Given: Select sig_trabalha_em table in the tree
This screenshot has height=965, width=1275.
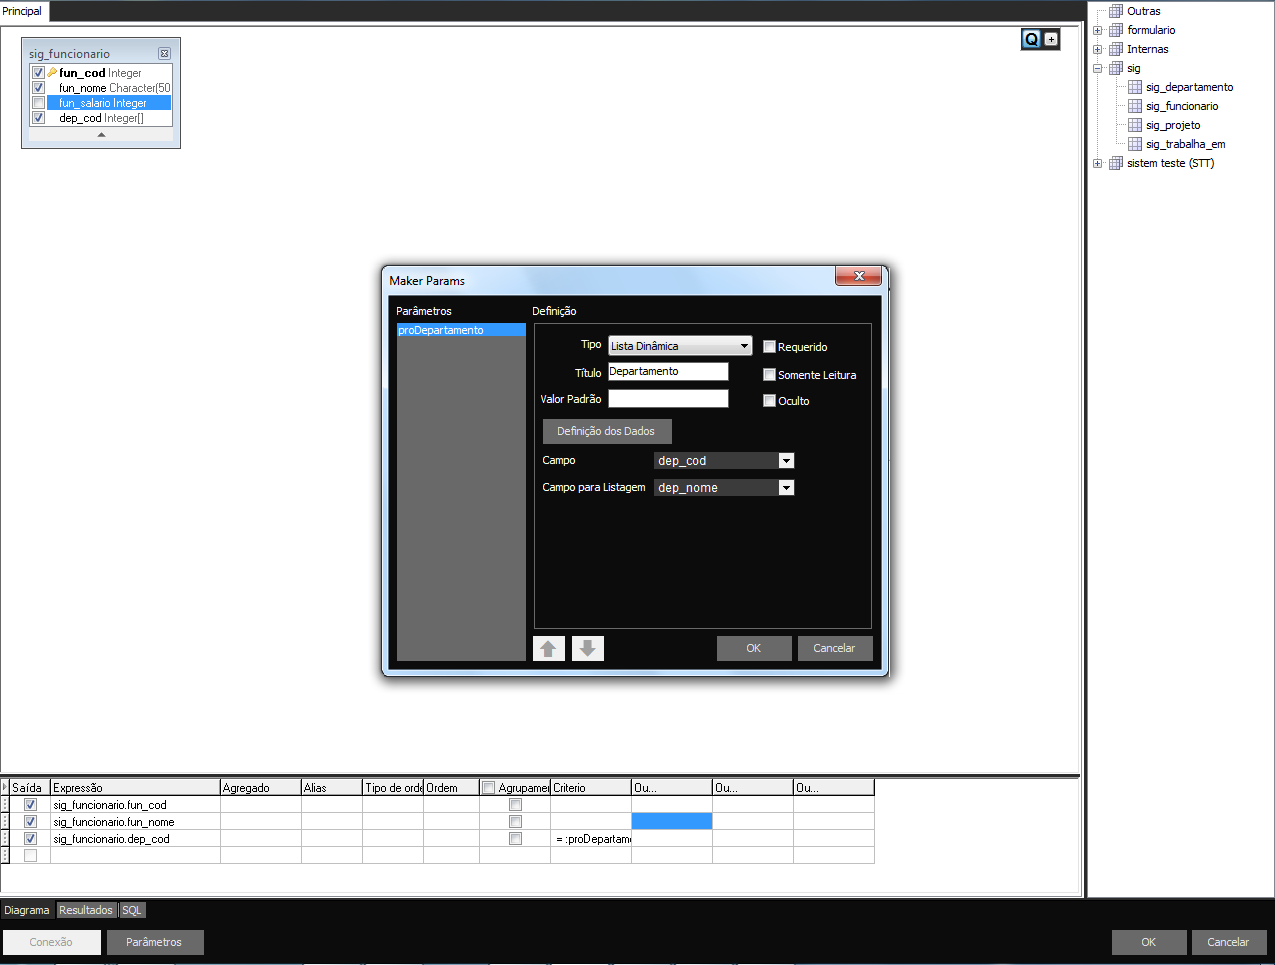Looking at the screenshot, I should click(x=1184, y=144).
